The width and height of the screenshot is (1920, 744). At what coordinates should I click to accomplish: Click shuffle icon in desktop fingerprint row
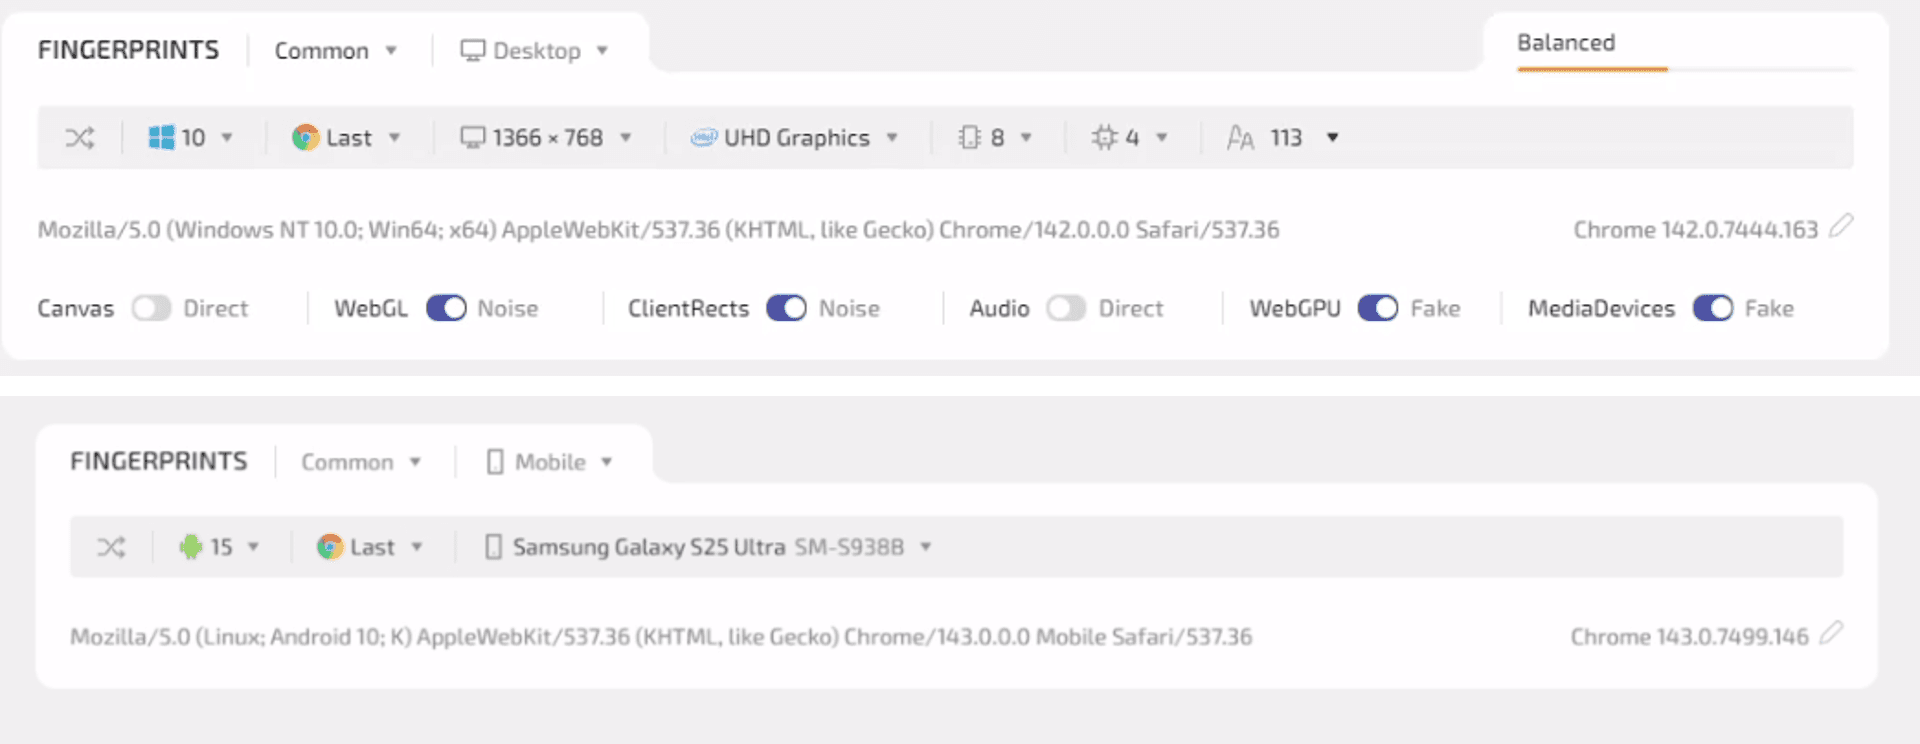pyautogui.click(x=80, y=138)
